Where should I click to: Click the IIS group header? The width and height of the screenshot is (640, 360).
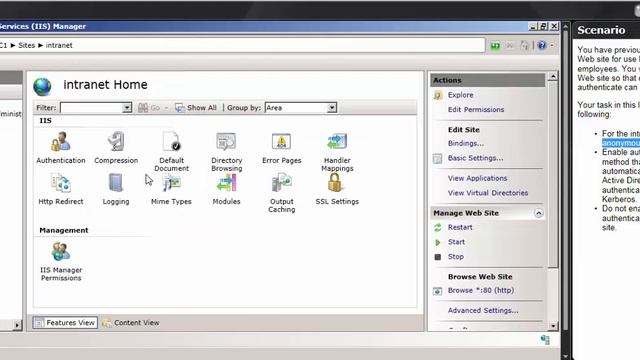(x=45, y=121)
